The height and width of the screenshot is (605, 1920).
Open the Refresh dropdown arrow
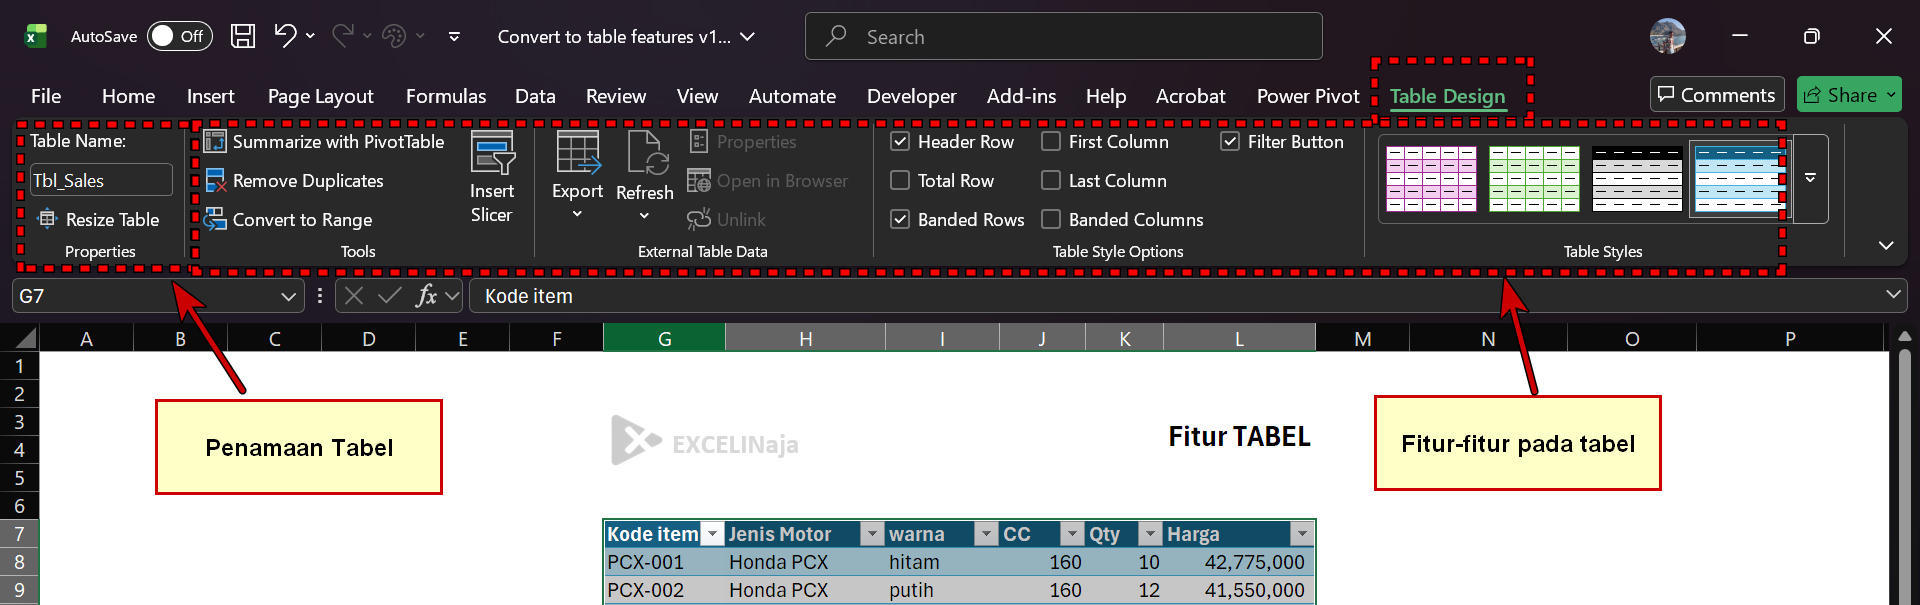click(644, 215)
